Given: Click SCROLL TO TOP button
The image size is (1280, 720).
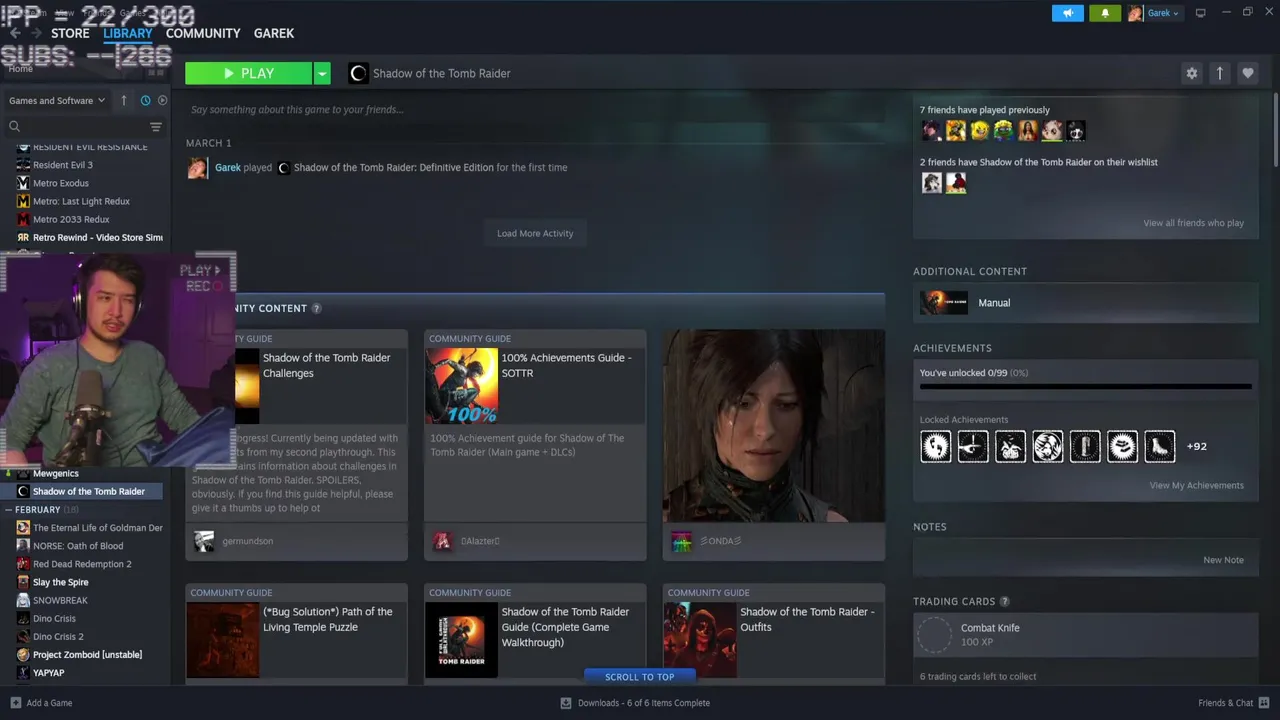Looking at the screenshot, I should point(640,677).
